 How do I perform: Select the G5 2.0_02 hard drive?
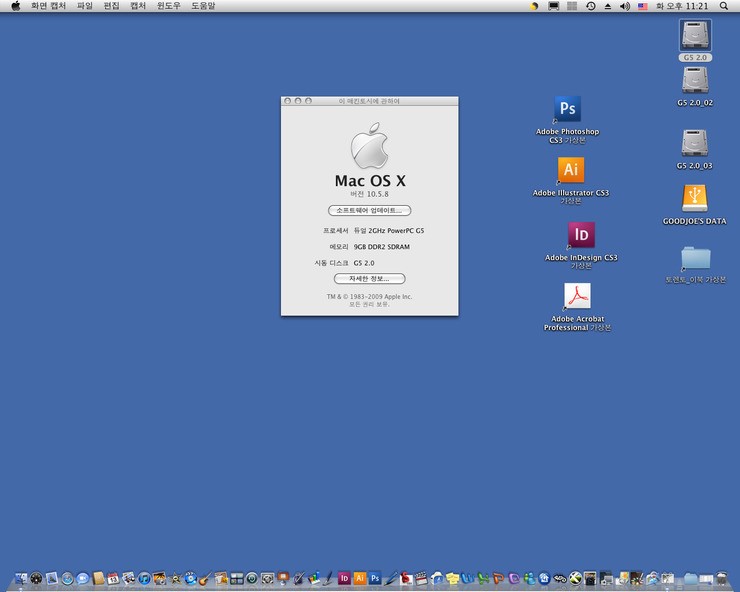[x=695, y=79]
